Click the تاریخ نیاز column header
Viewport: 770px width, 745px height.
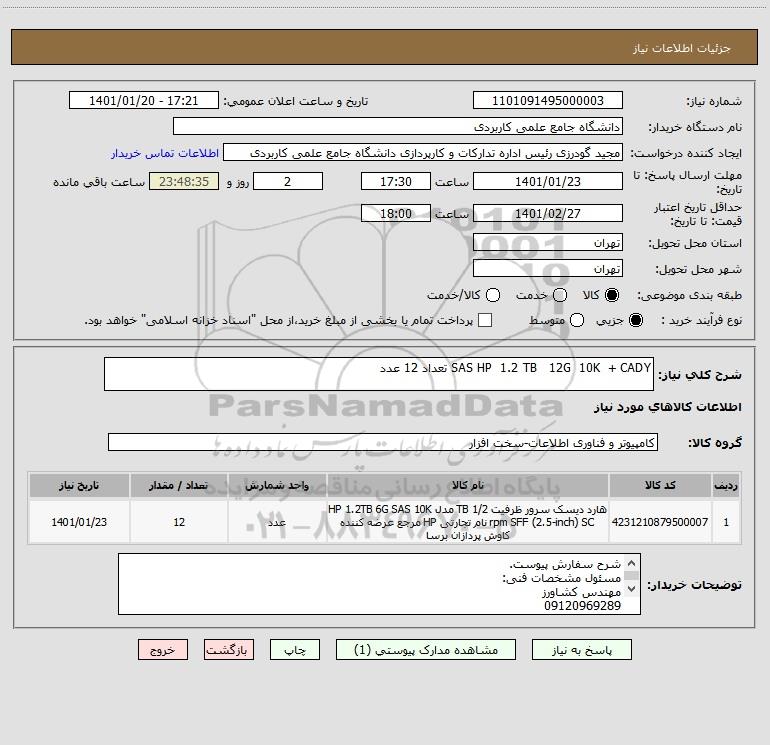click(x=79, y=486)
